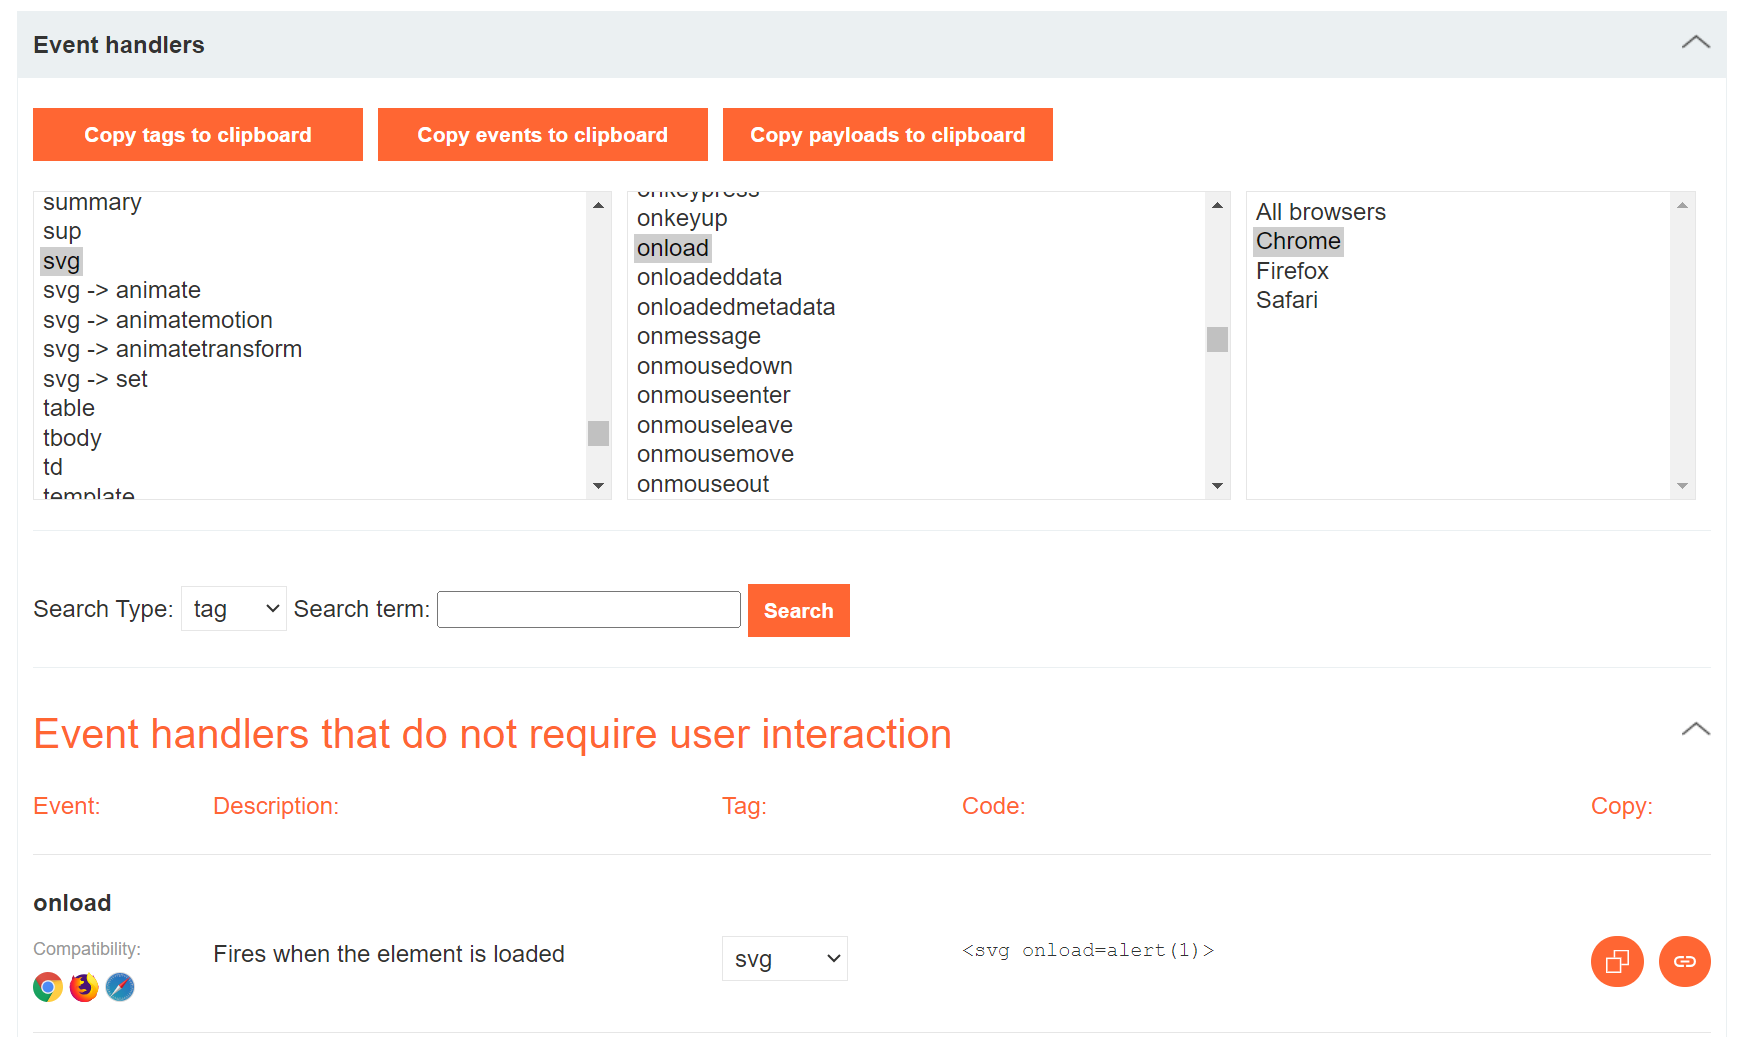1738x1037 pixels.
Task: Select table in the tags list
Action: tap(69, 409)
